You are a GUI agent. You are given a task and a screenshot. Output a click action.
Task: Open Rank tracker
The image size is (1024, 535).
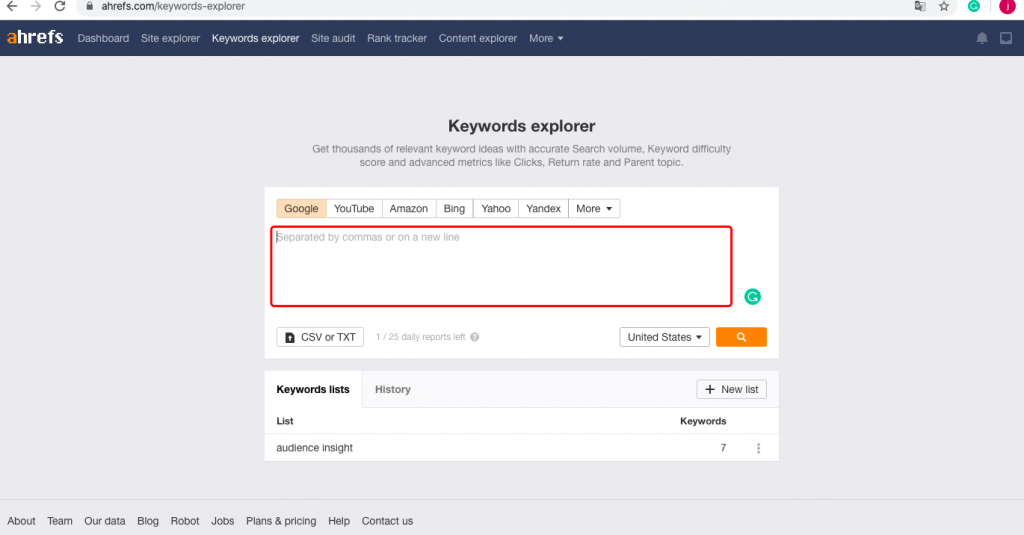[x=397, y=39]
